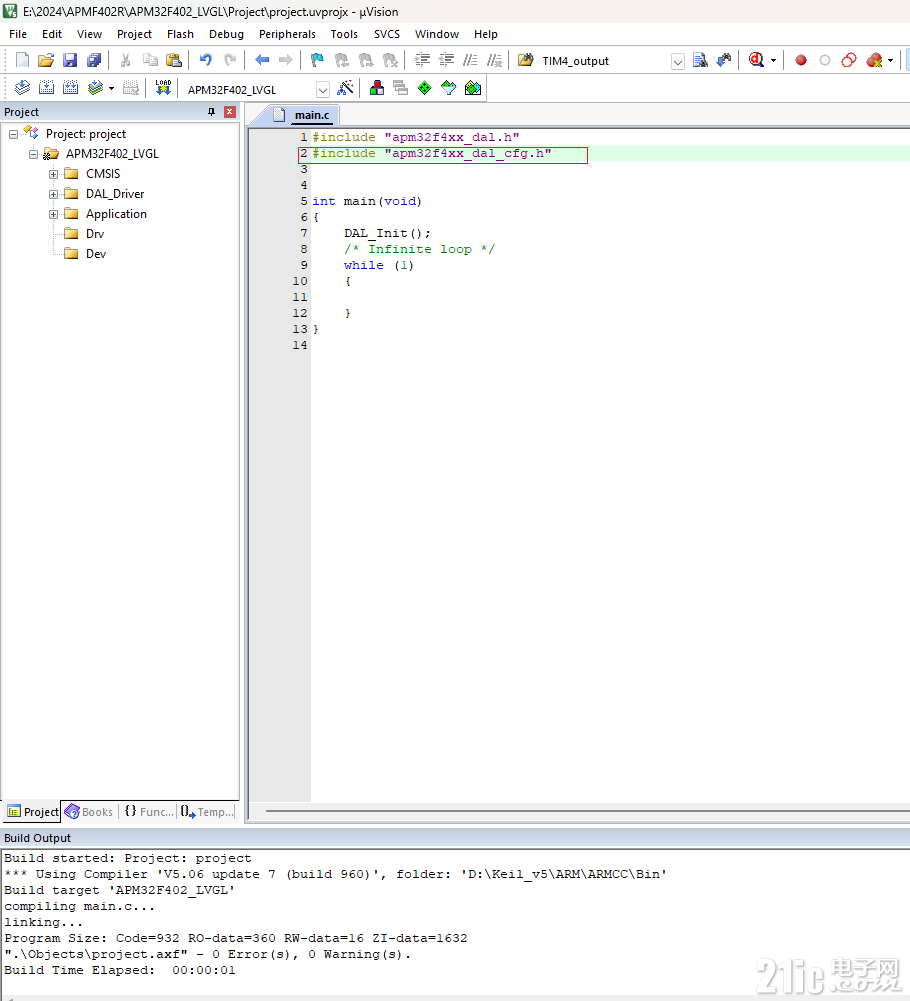Start or stop the debug session
Screen dimensions: 910x1001
pos(756,60)
